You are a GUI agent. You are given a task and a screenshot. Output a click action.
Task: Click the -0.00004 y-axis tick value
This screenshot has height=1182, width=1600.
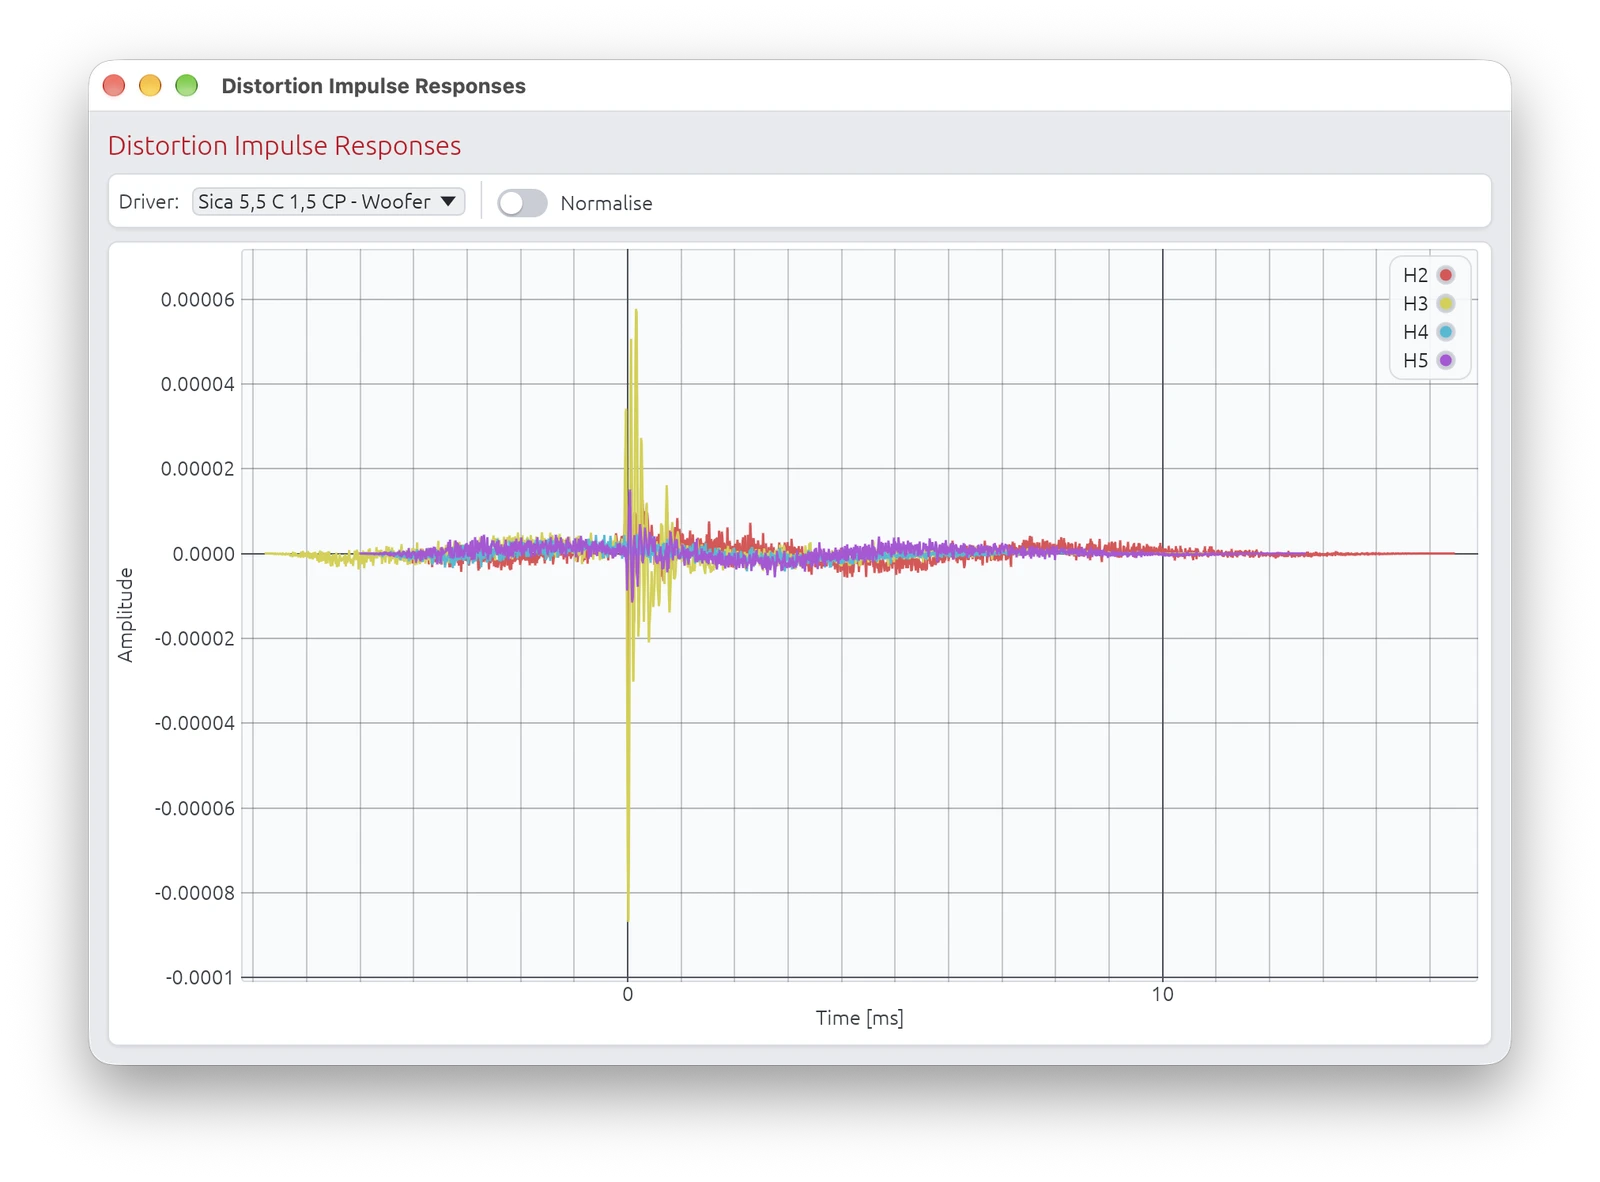194,723
